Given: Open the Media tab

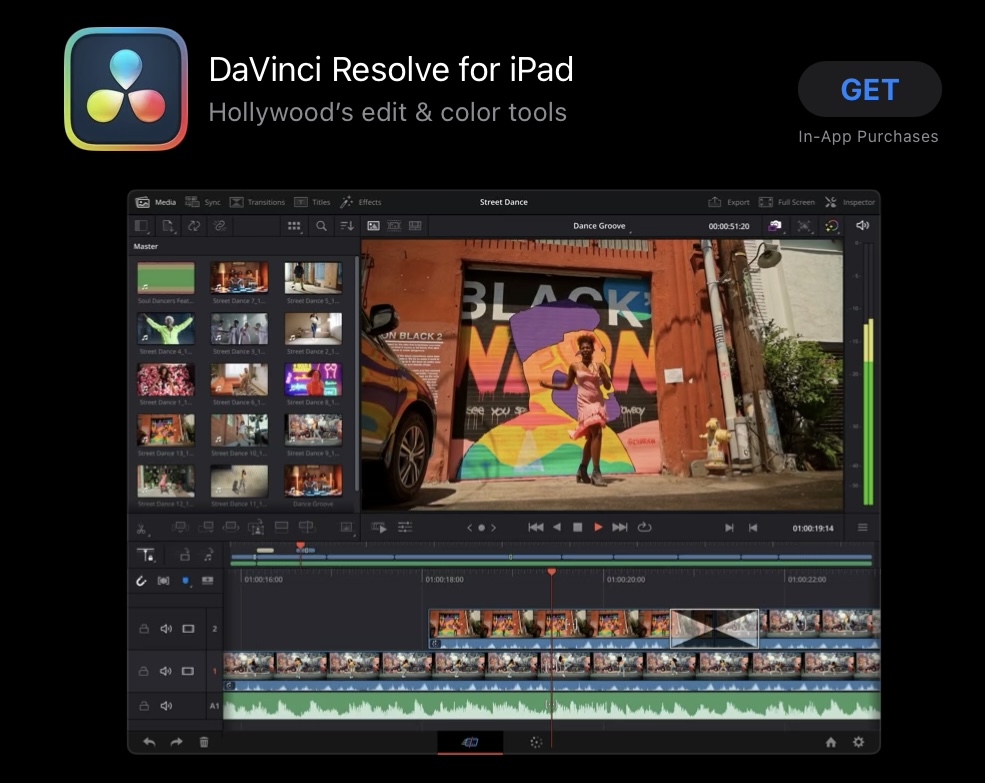Looking at the screenshot, I should coord(156,202).
